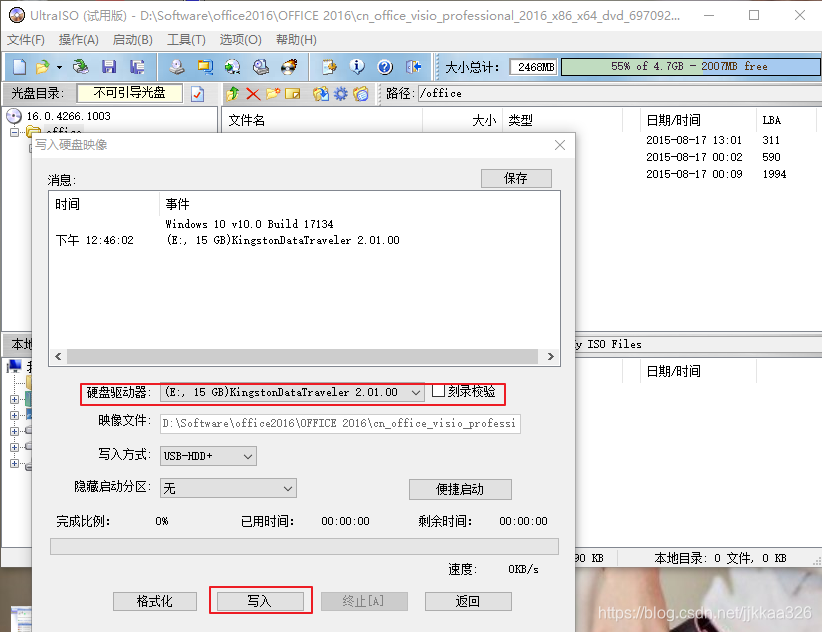The width and height of the screenshot is (822, 632).
Task: Click the Compress ISO disc icon
Action: (232, 67)
